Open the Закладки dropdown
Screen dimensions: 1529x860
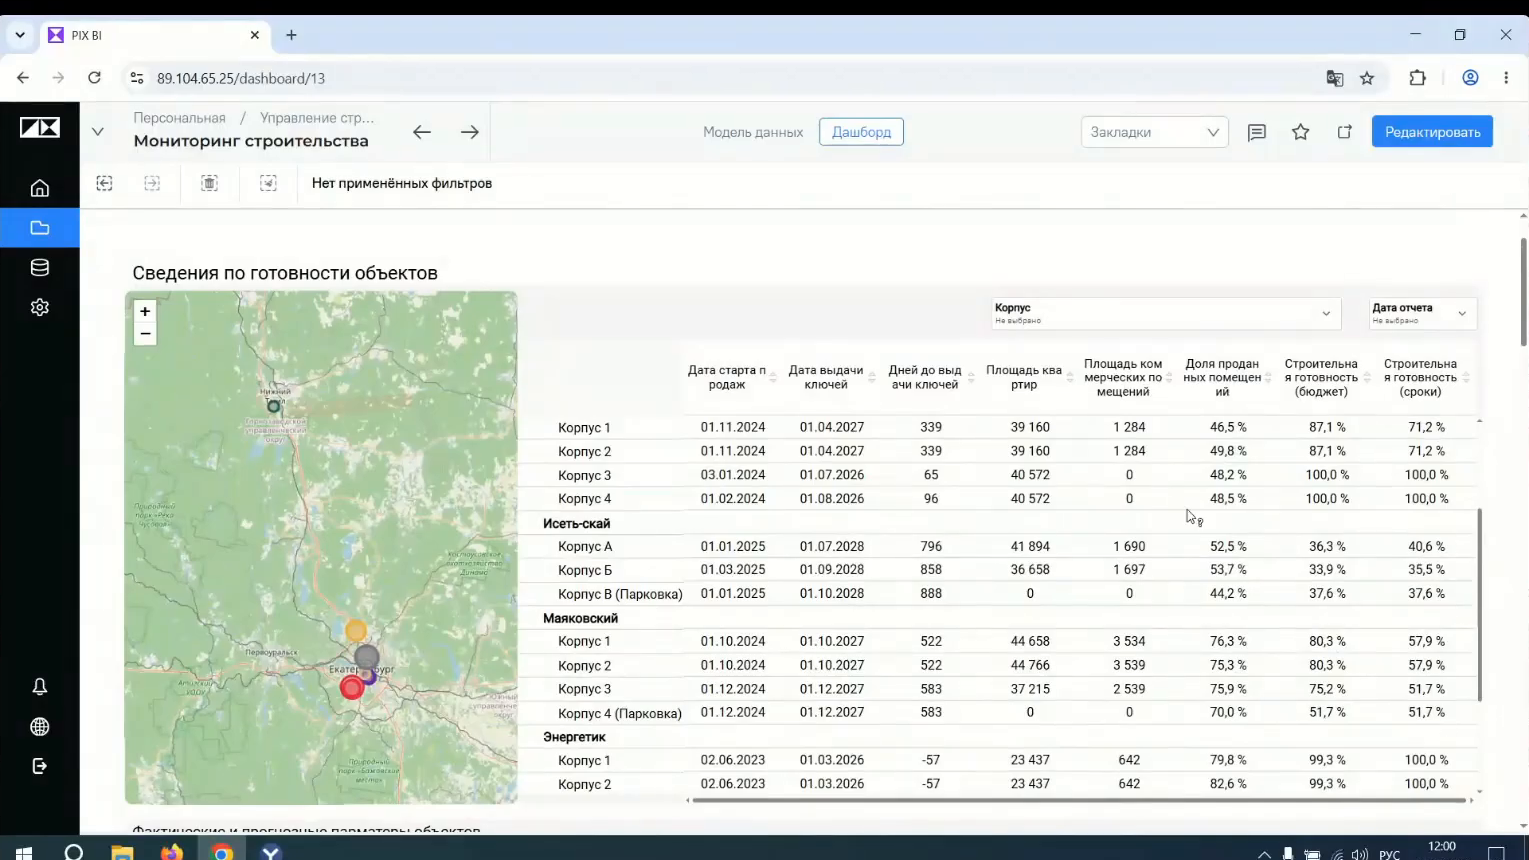(1154, 132)
